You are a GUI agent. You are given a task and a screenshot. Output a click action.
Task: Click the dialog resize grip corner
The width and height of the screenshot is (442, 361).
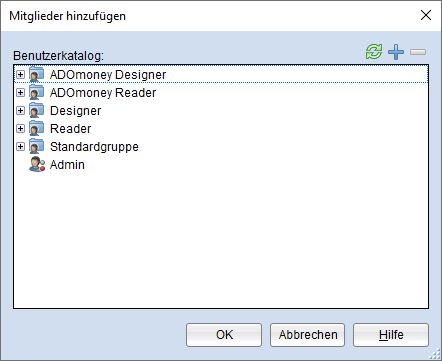tap(436, 354)
